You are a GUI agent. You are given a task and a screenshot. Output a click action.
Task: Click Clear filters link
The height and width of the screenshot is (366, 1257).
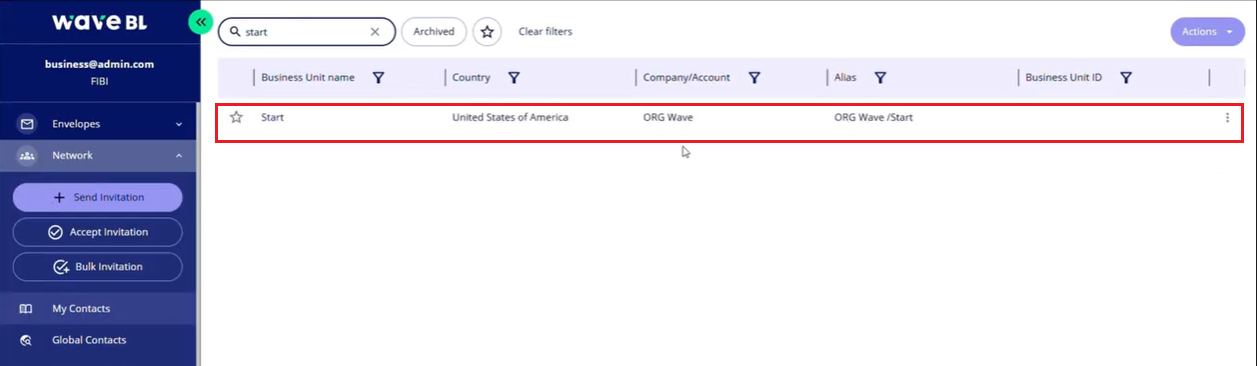coord(545,32)
